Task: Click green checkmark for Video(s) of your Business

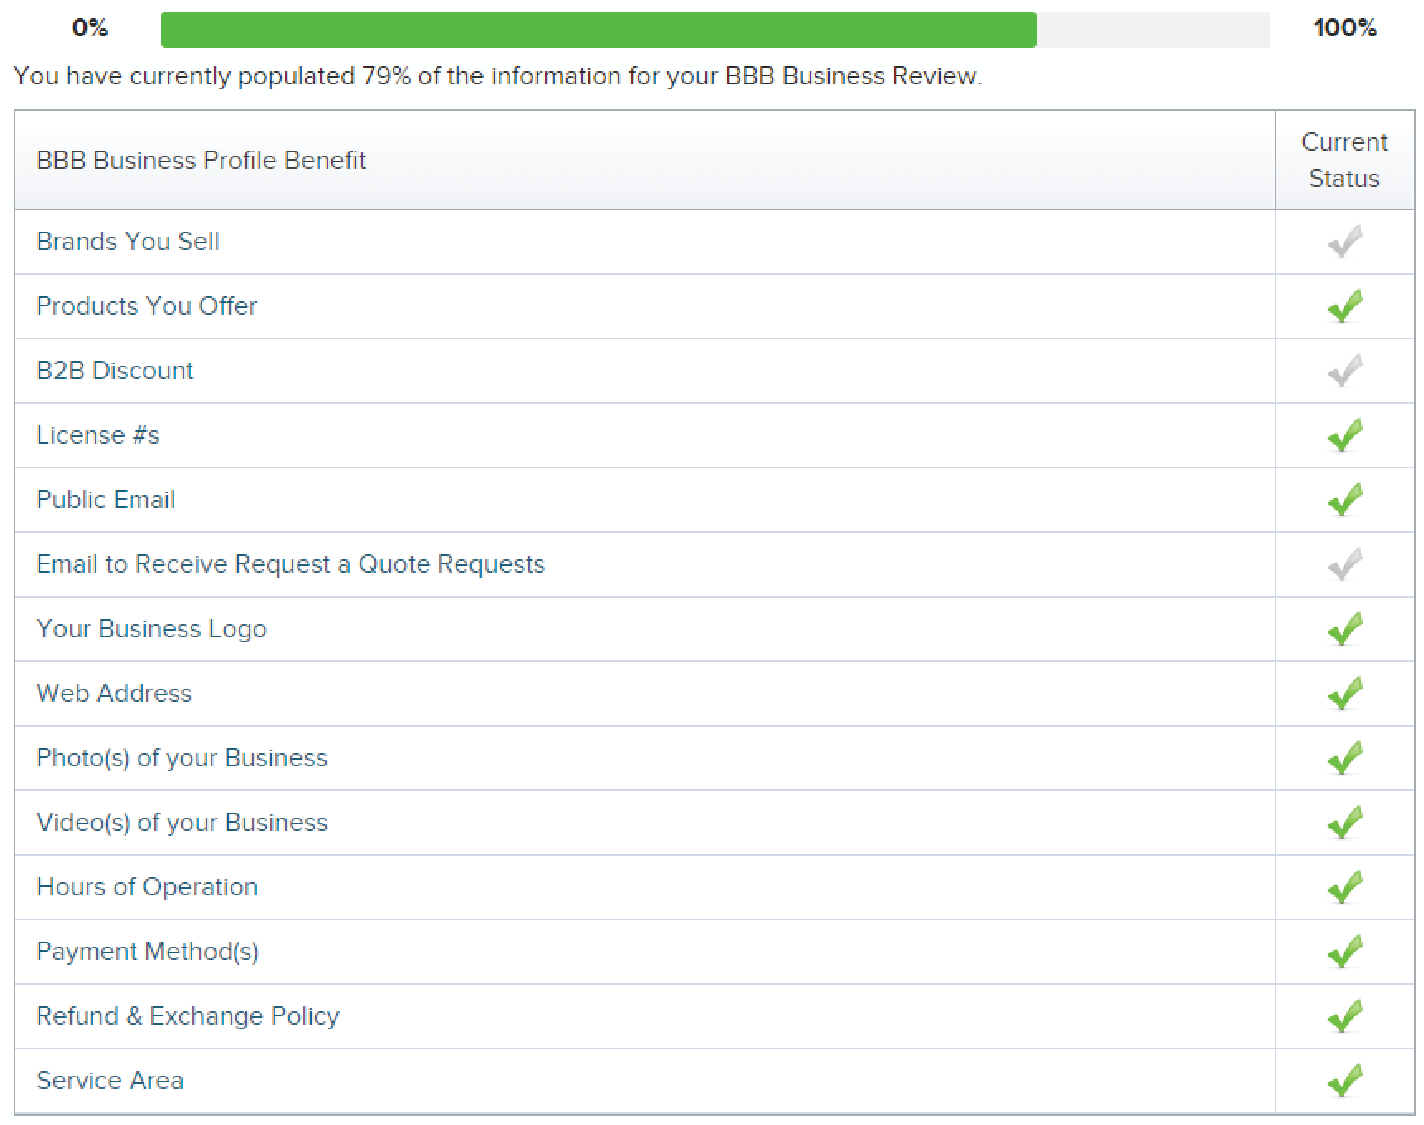Action: pyautogui.click(x=1345, y=822)
